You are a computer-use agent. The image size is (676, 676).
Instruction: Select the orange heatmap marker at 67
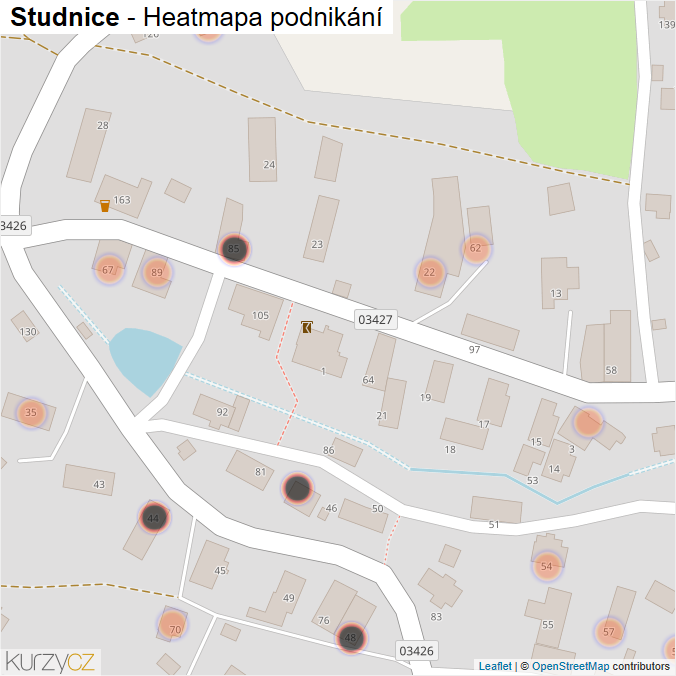coord(109,270)
